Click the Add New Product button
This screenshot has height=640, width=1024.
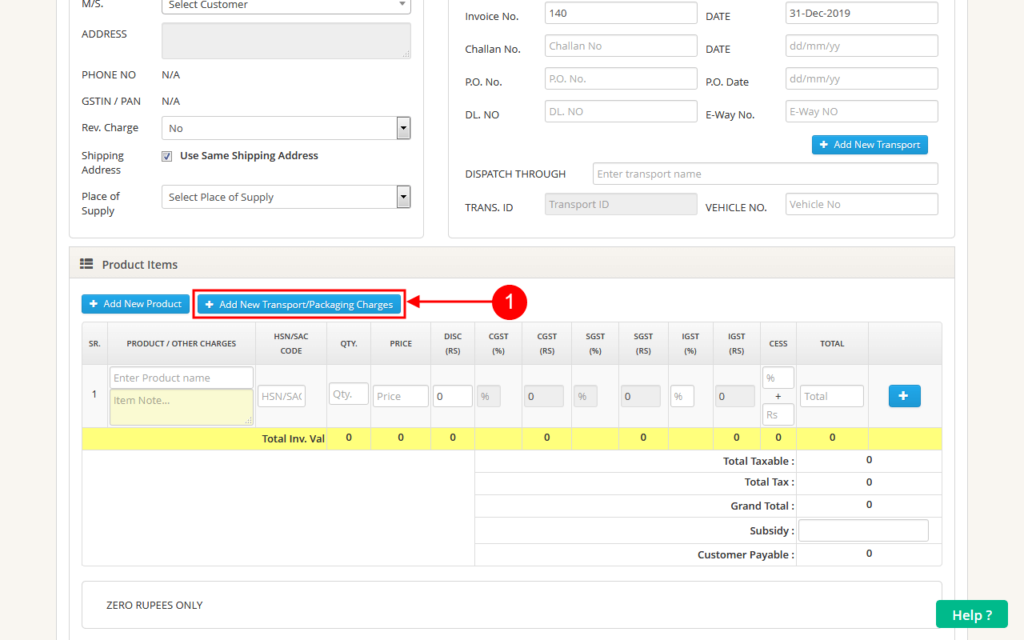click(x=135, y=304)
